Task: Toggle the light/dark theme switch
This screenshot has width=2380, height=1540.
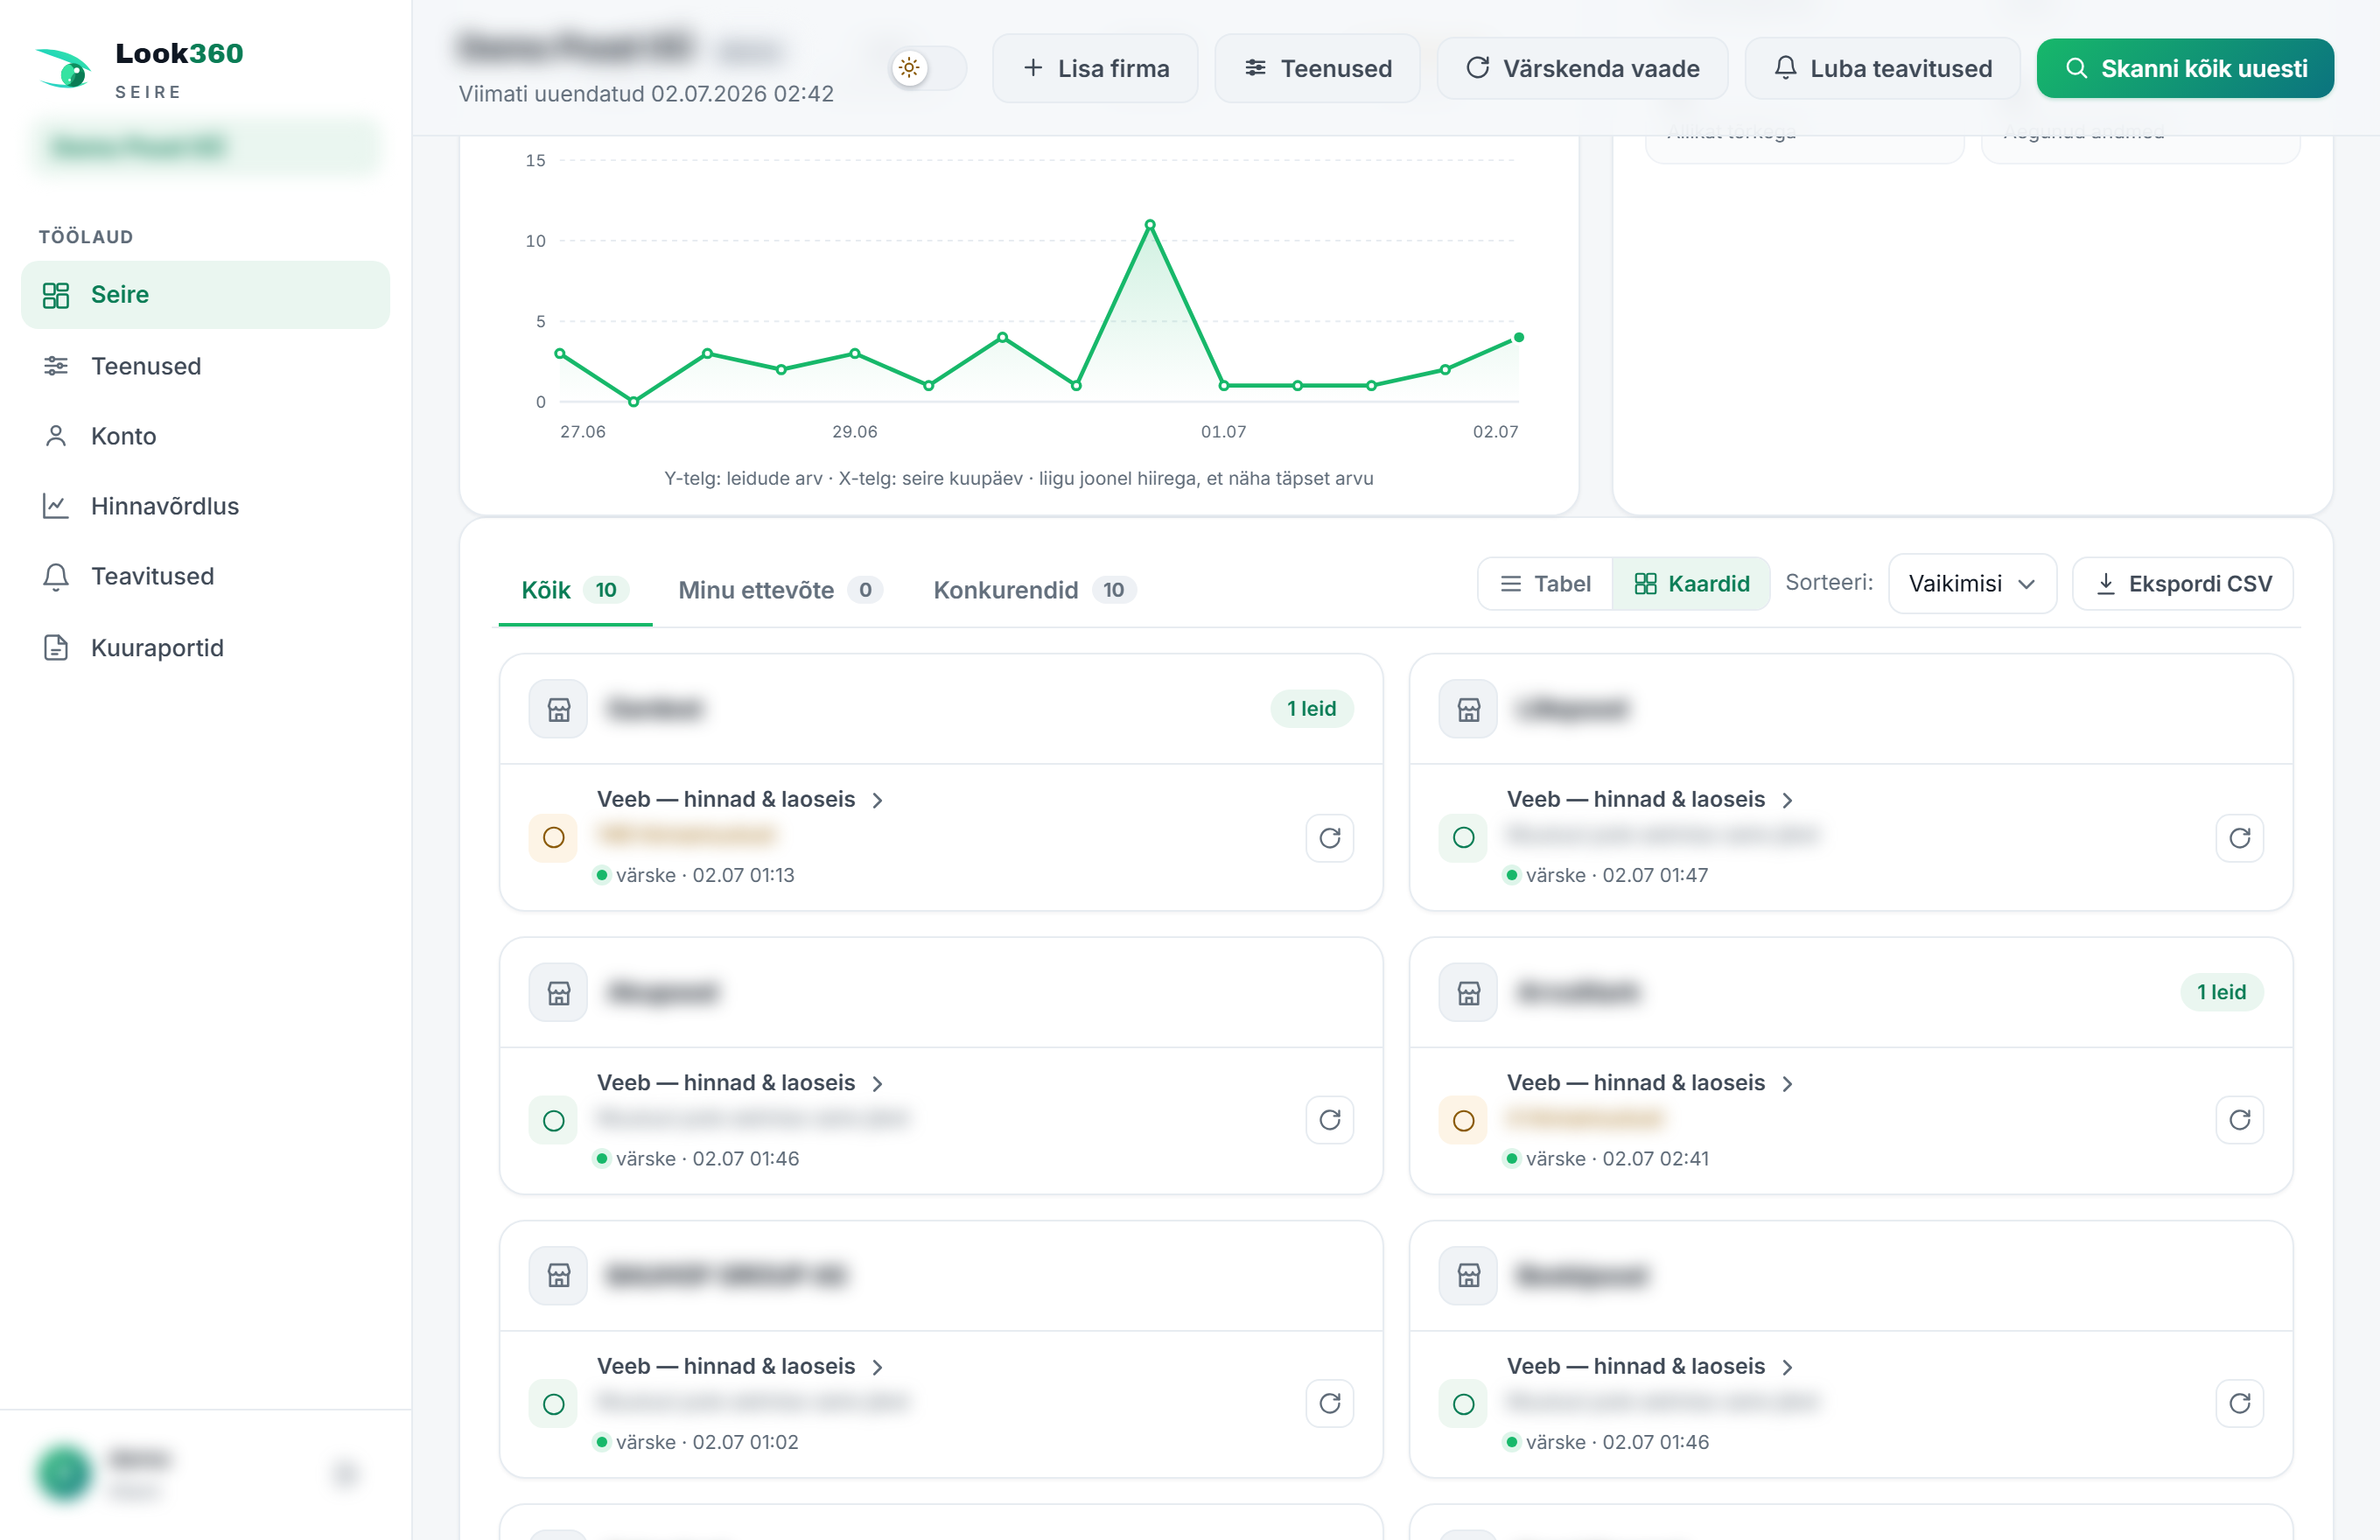Action: coord(927,68)
